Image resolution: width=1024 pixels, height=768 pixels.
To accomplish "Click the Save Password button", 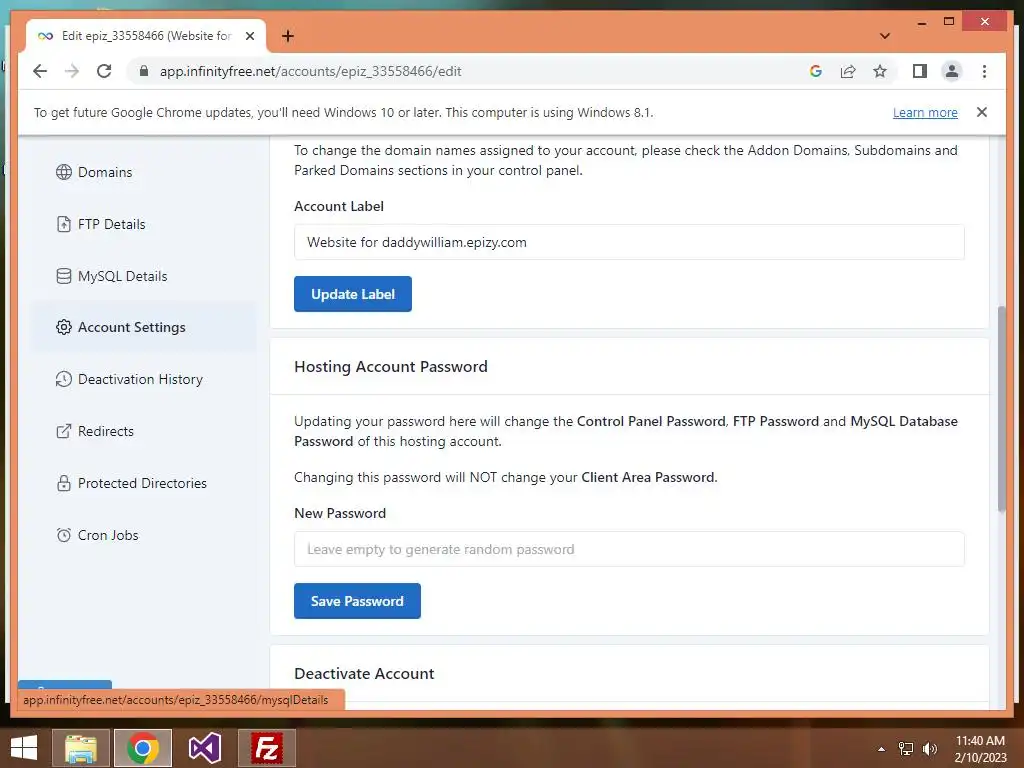I will (x=357, y=601).
